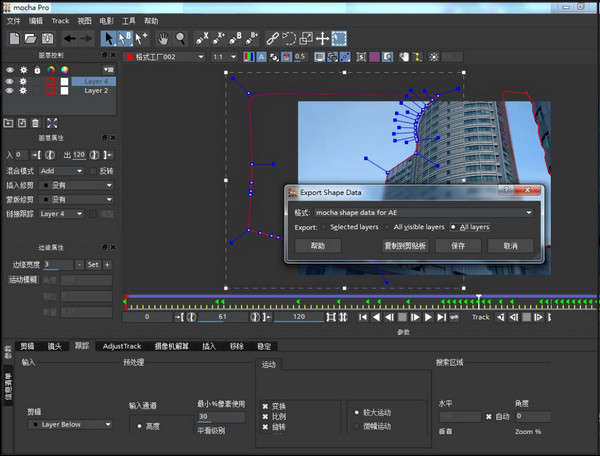Toggle the 反转 checkbox beside blend mode

pyautogui.click(x=93, y=171)
